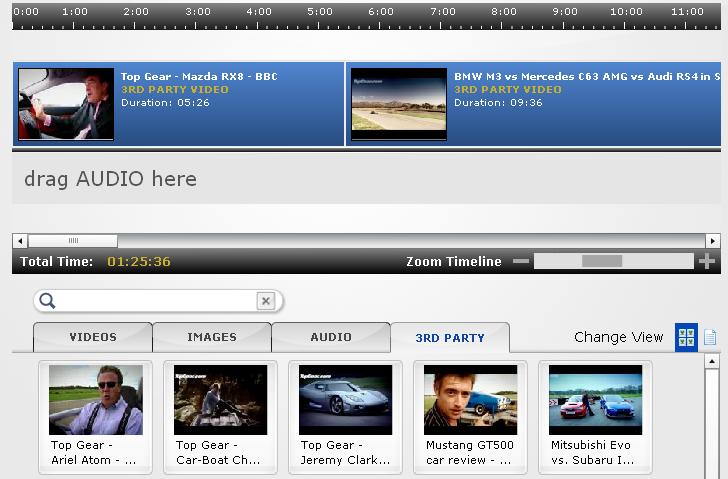728x479 pixels.
Task: Click the timeline scrollbar right arrow
Action: pos(713,241)
